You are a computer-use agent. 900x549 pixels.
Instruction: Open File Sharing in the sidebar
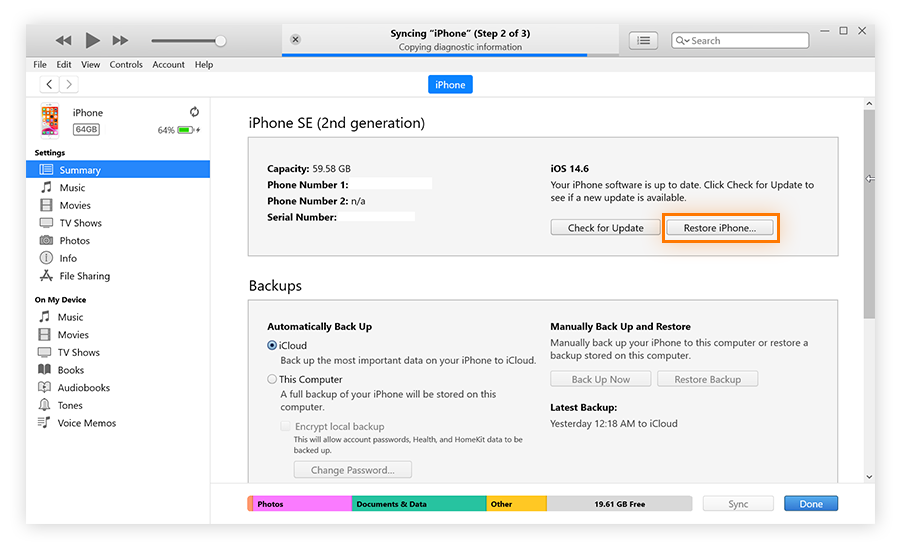tap(84, 276)
